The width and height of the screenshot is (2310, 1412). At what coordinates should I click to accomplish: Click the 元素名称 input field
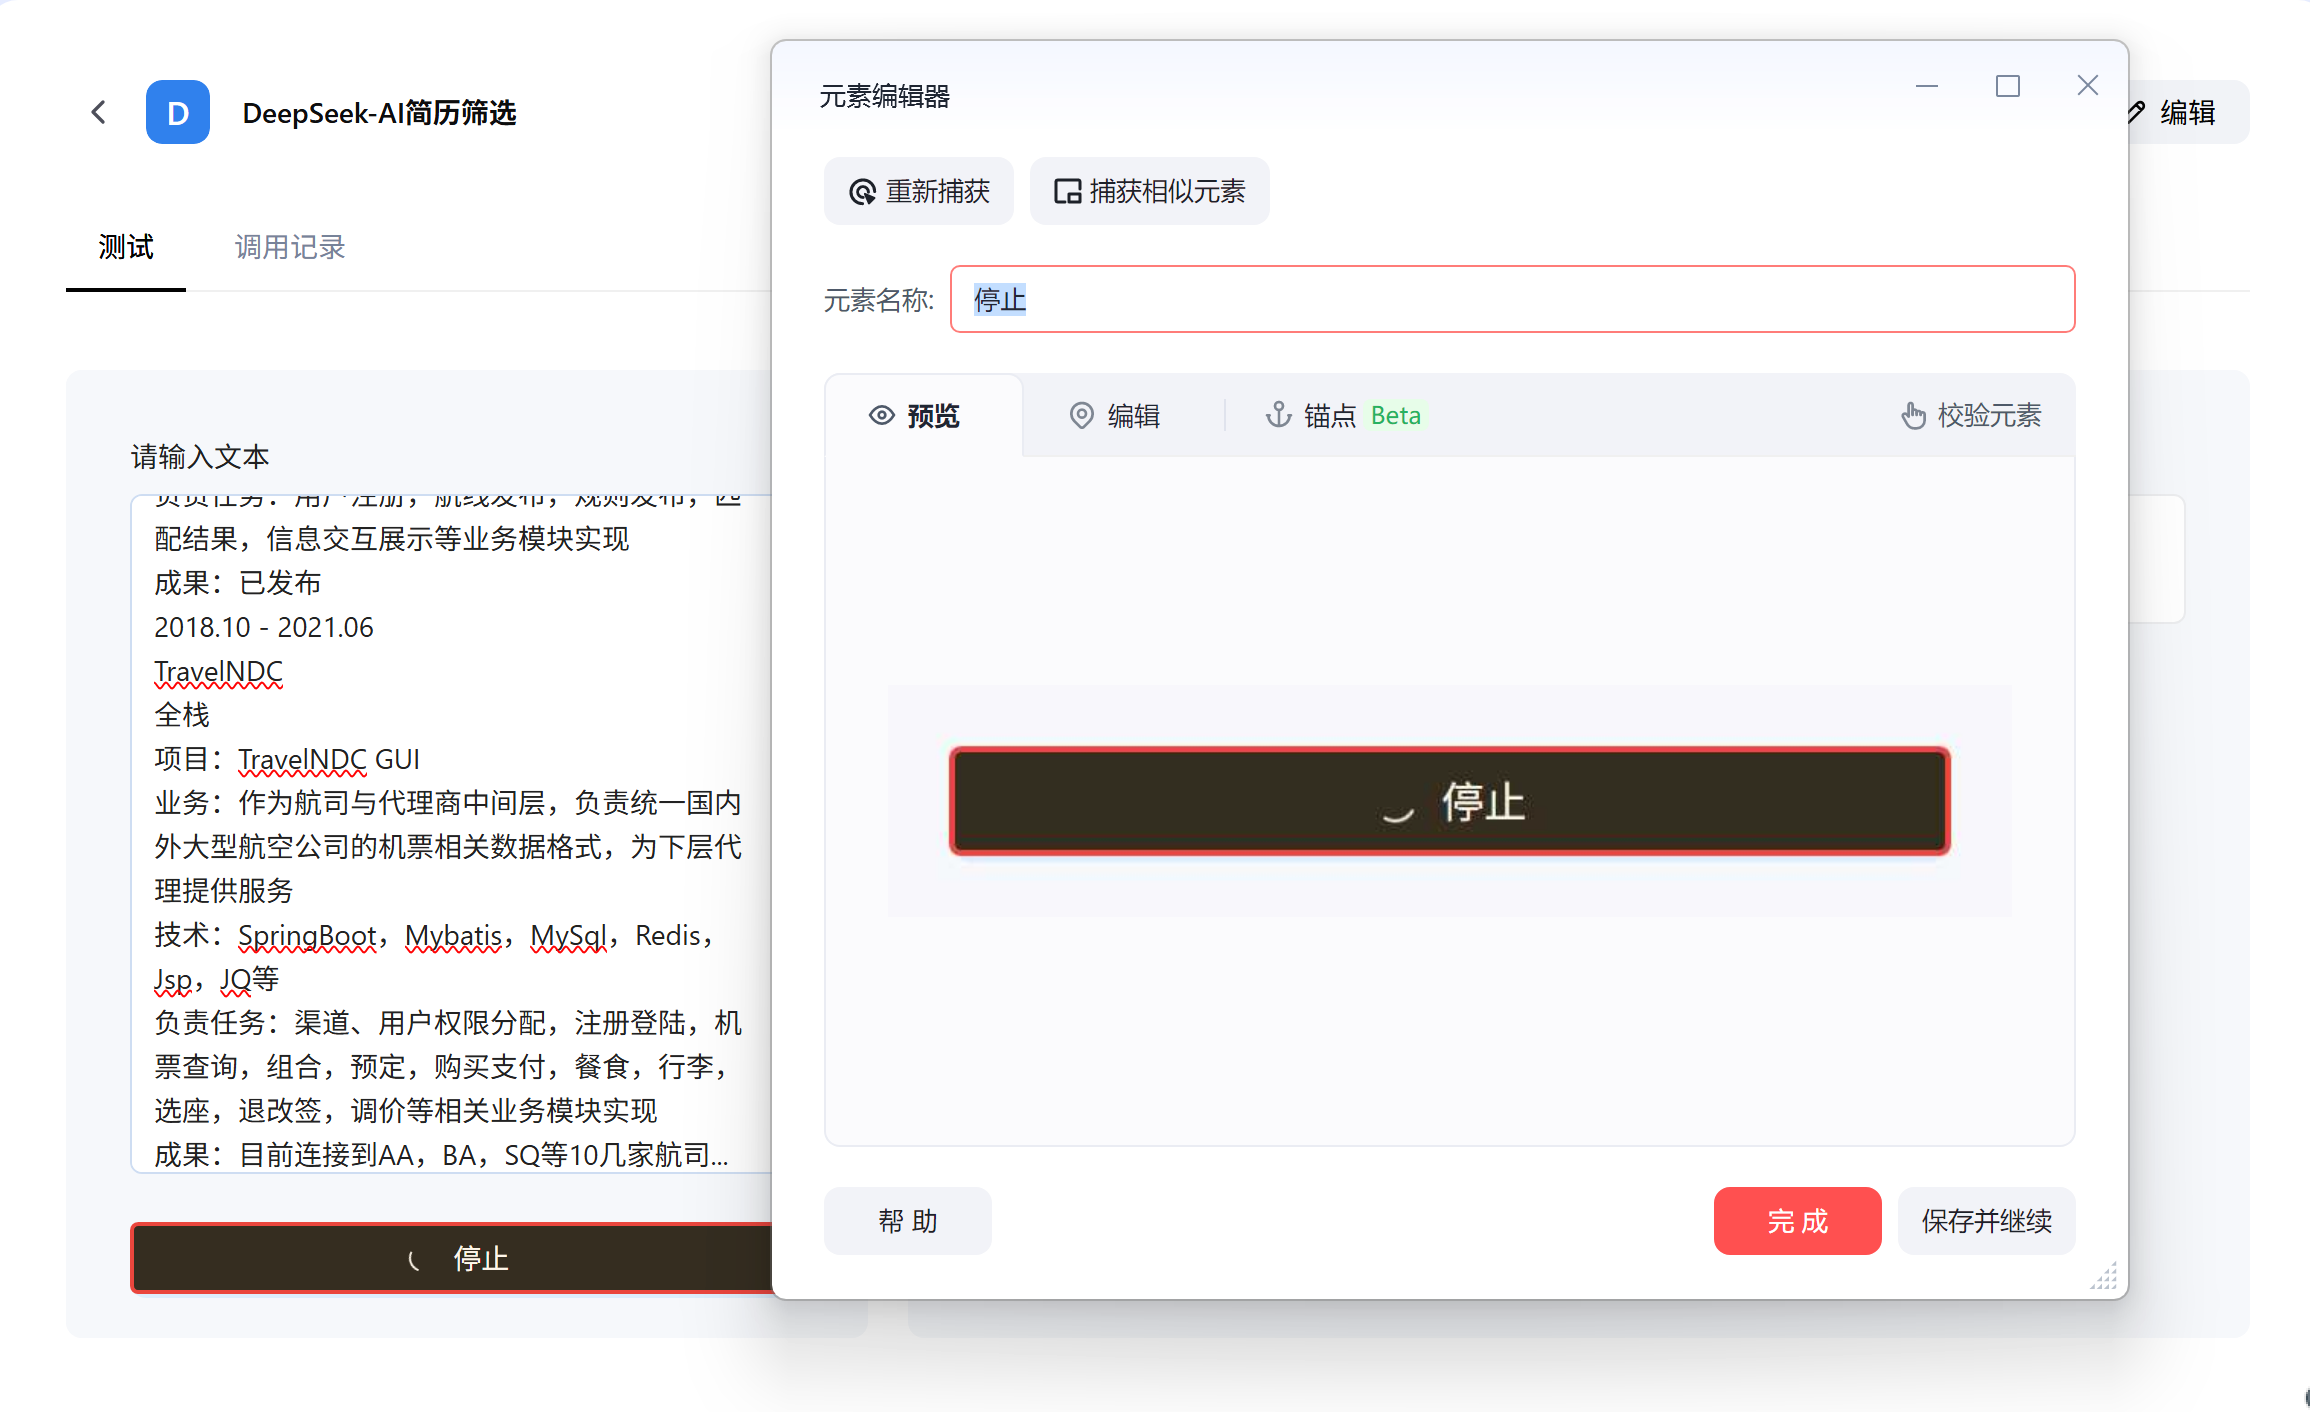tap(1512, 299)
